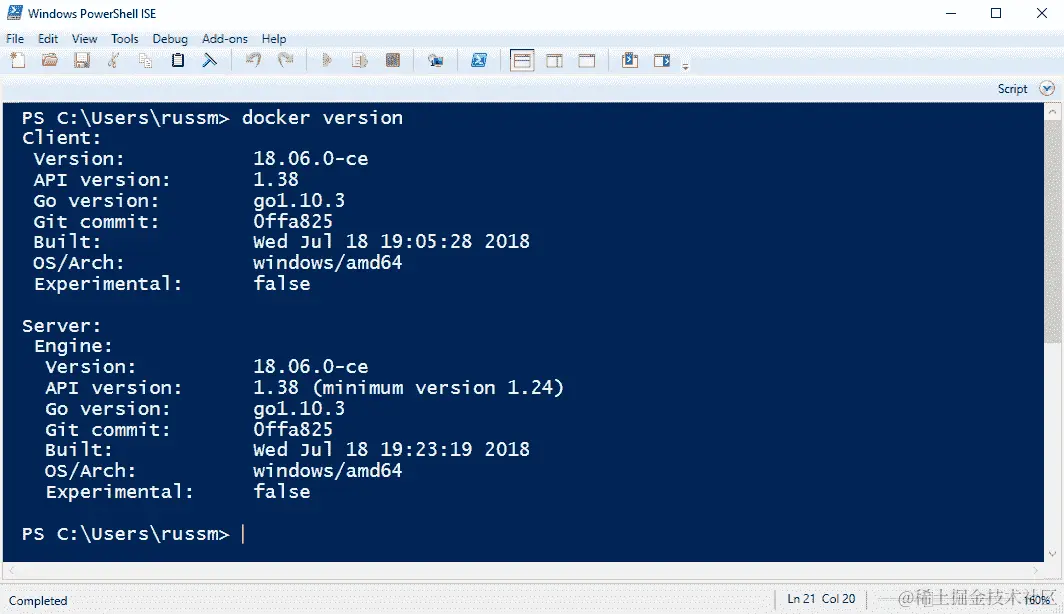Click 'docker version' command text
This screenshot has width=1064, height=614.
322,117
